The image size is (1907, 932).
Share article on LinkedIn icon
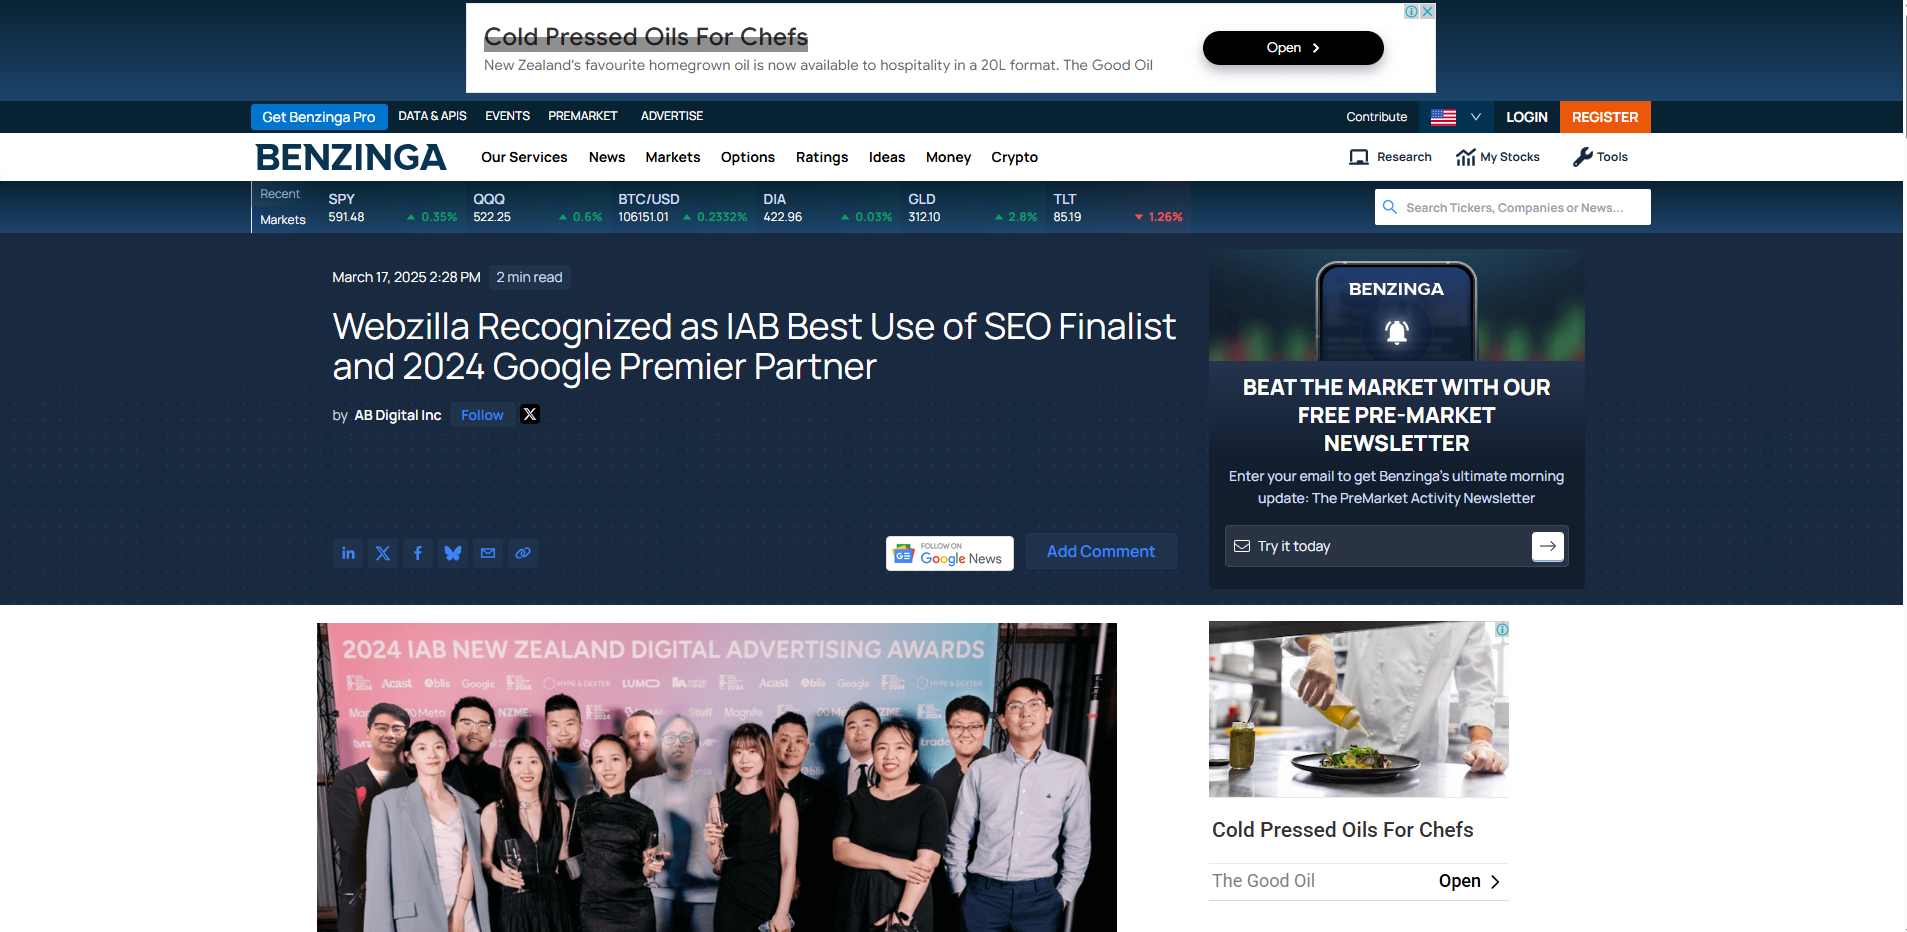(x=348, y=553)
